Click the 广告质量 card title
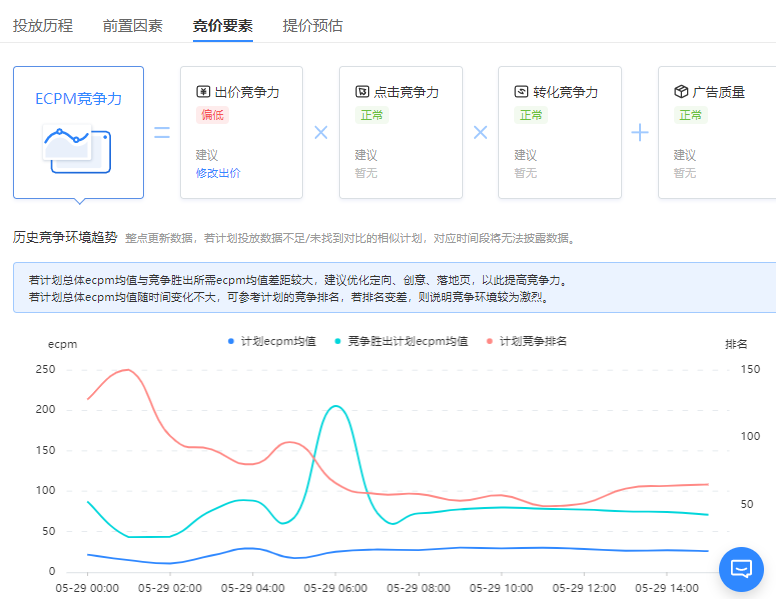Viewport: 776px width, 599px height. 719,92
